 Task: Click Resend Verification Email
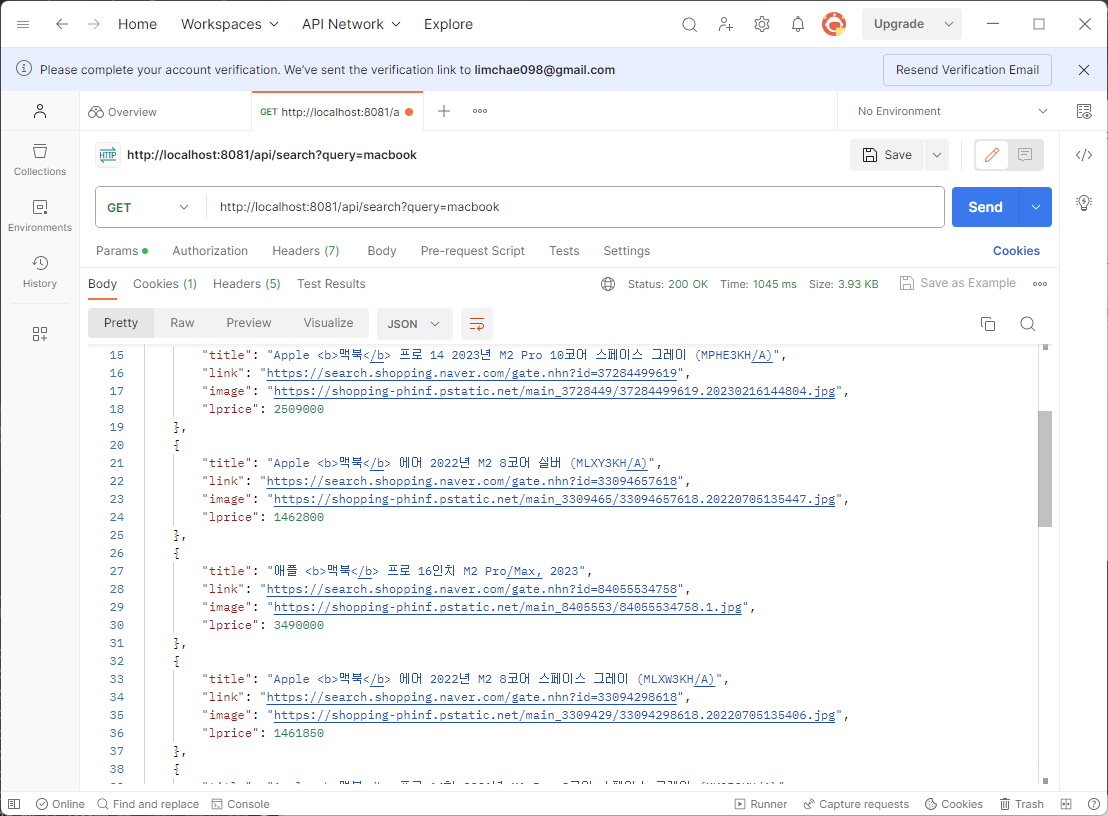click(967, 70)
